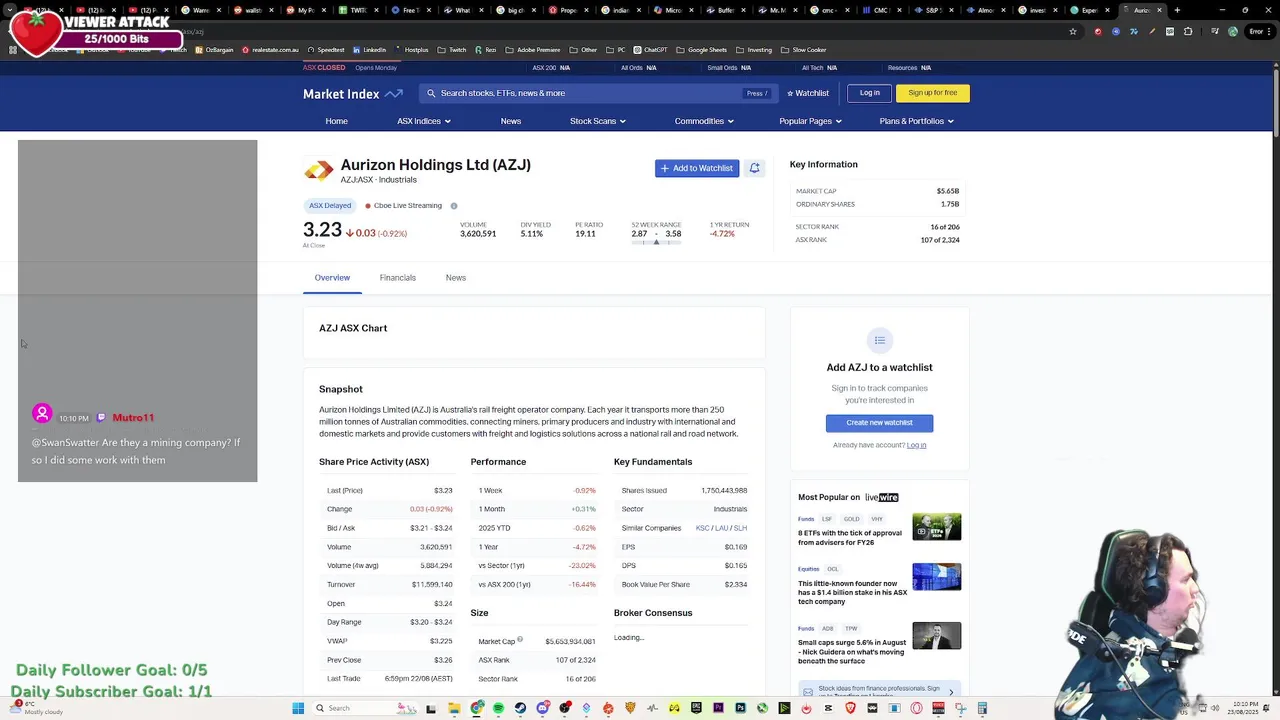Open Small caps surge 5.6% article

[x=852, y=652]
